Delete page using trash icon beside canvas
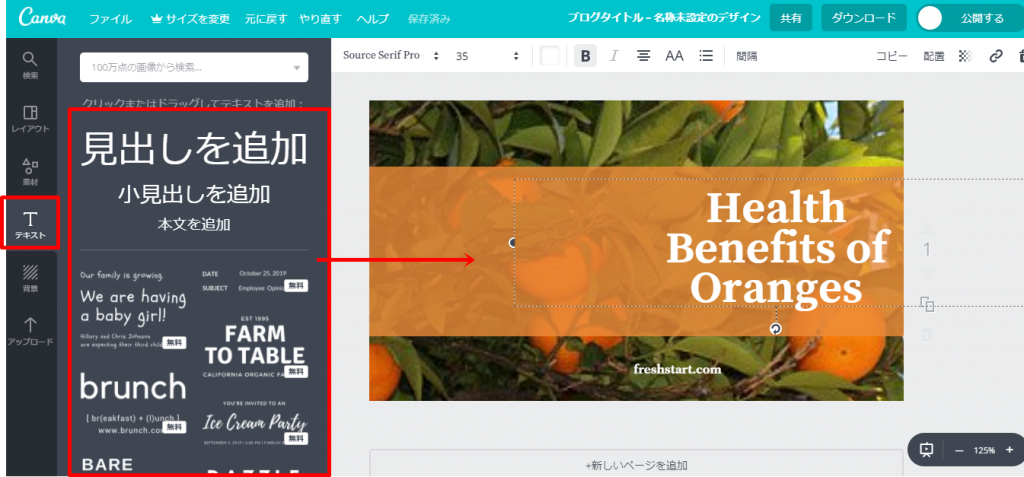The image size is (1024, 477). click(x=927, y=335)
